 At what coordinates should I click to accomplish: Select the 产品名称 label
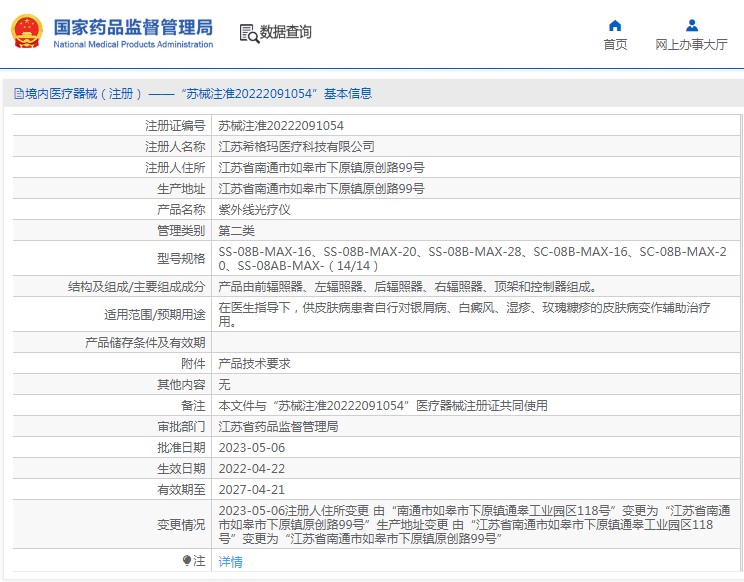[181, 210]
